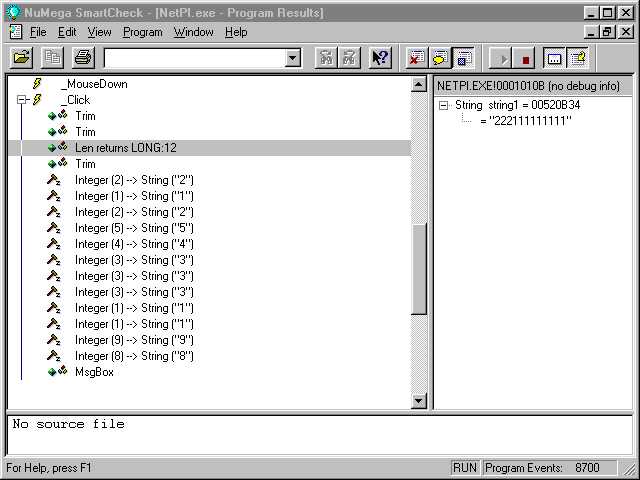Select the "222111111111" string value
Viewport: 640px width, 480px height.
pos(530,121)
